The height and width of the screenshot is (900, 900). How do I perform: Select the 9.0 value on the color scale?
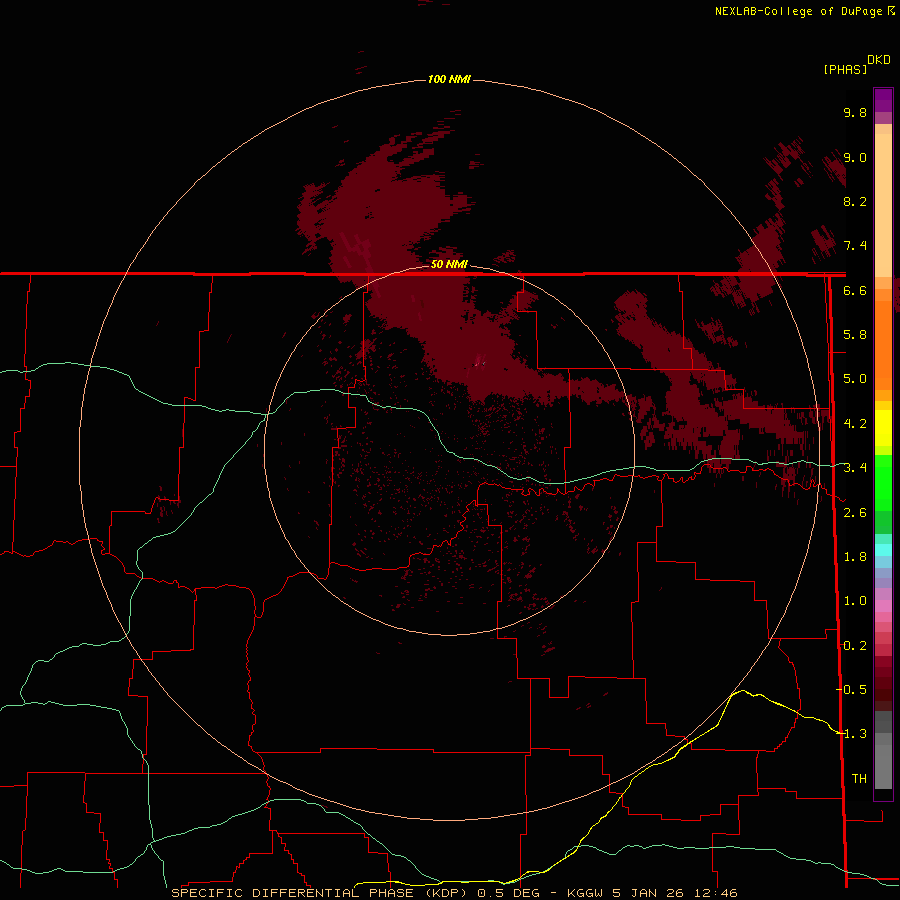coord(855,157)
